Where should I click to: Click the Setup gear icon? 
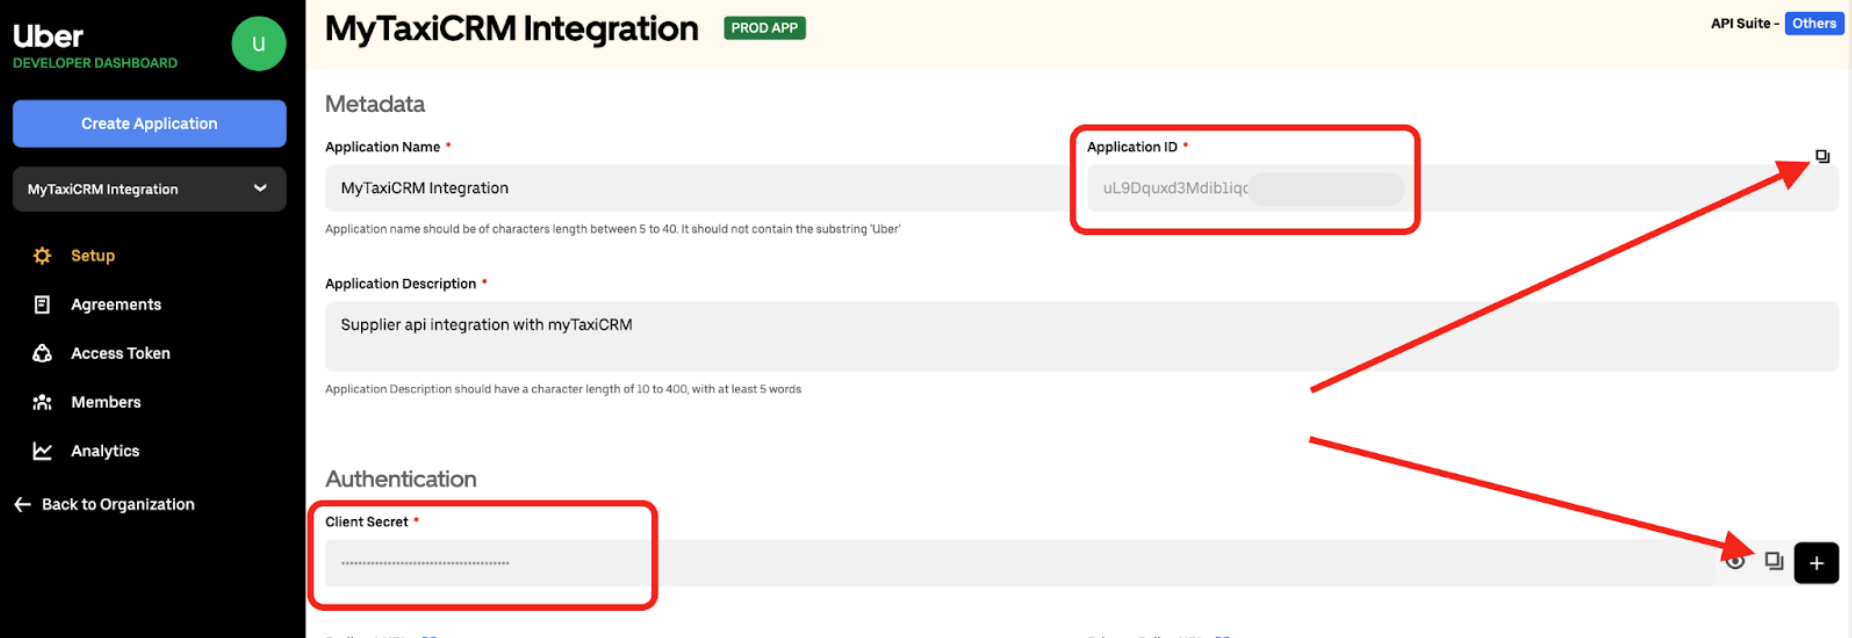click(42, 256)
